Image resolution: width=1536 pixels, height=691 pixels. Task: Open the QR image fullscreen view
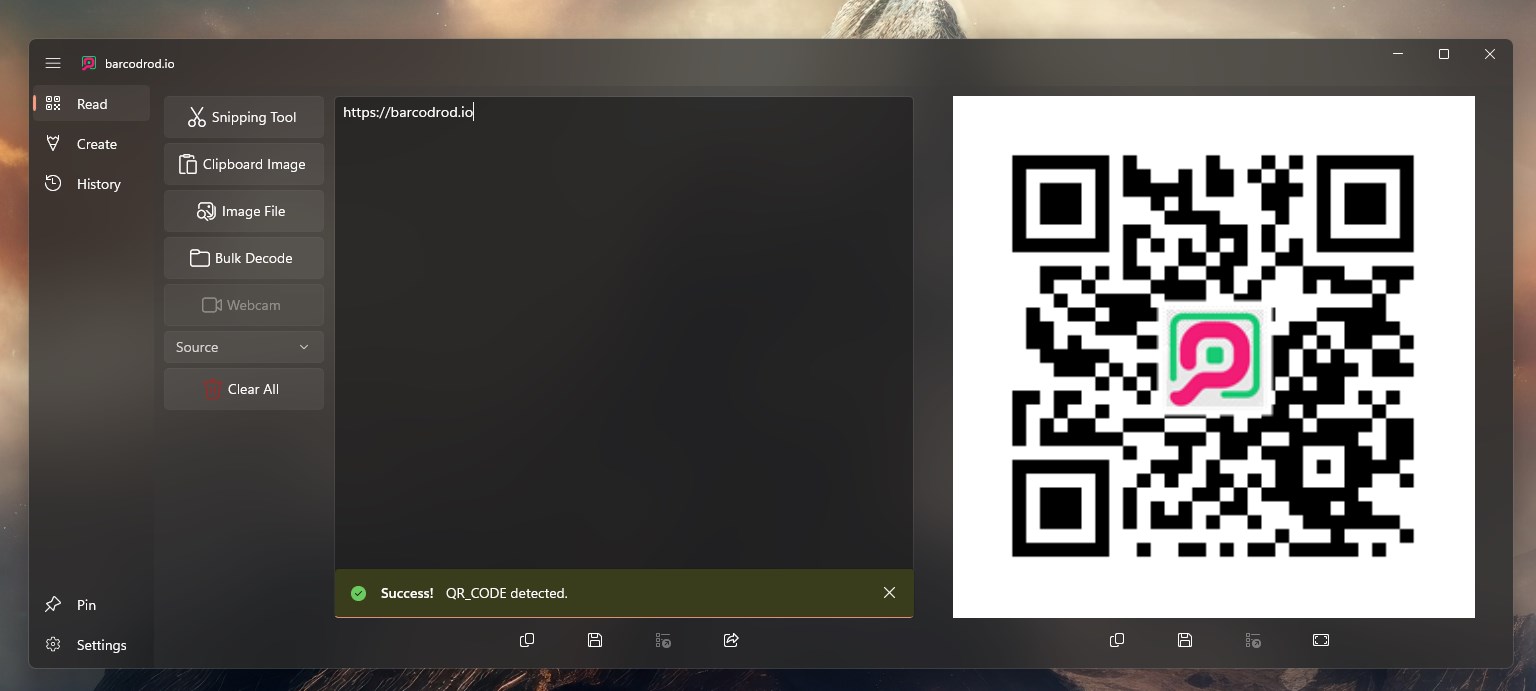(x=1321, y=640)
